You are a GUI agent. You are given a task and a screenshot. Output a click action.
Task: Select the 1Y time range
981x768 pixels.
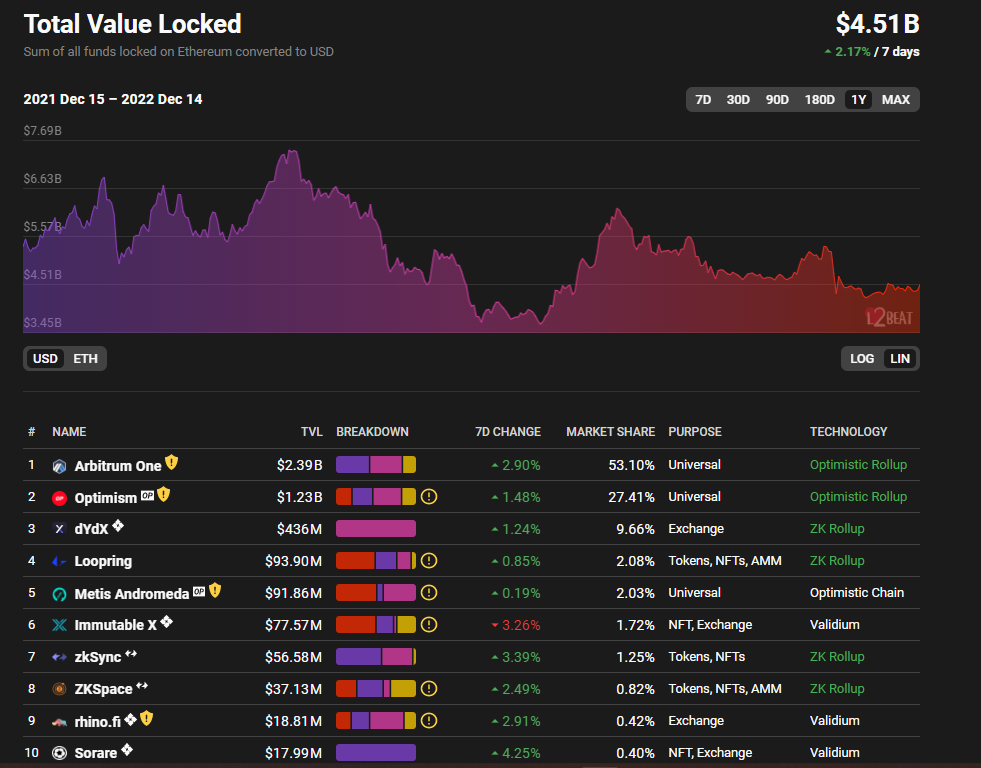pyautogui.click(x=858, y=100)
